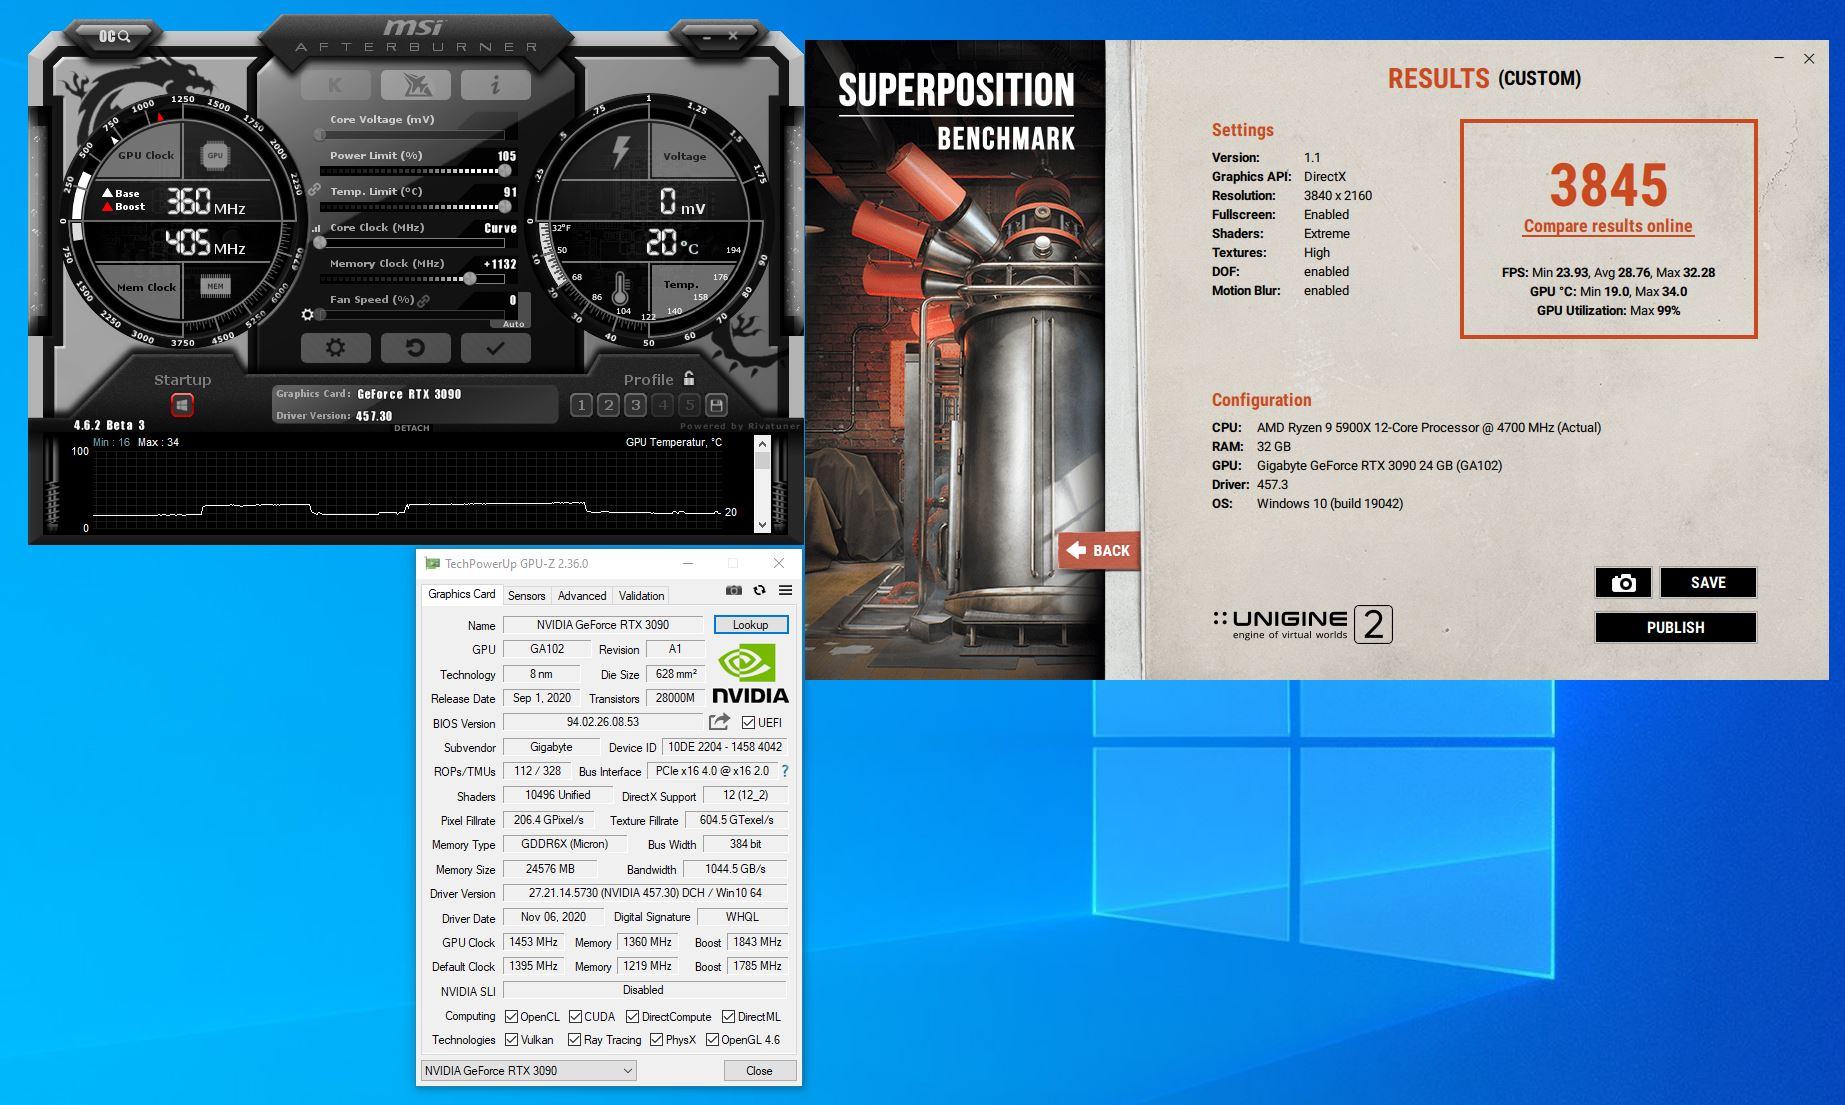Click Compare results online link
Viewport: 1845px width, 1105px height.
[1608, 226]
